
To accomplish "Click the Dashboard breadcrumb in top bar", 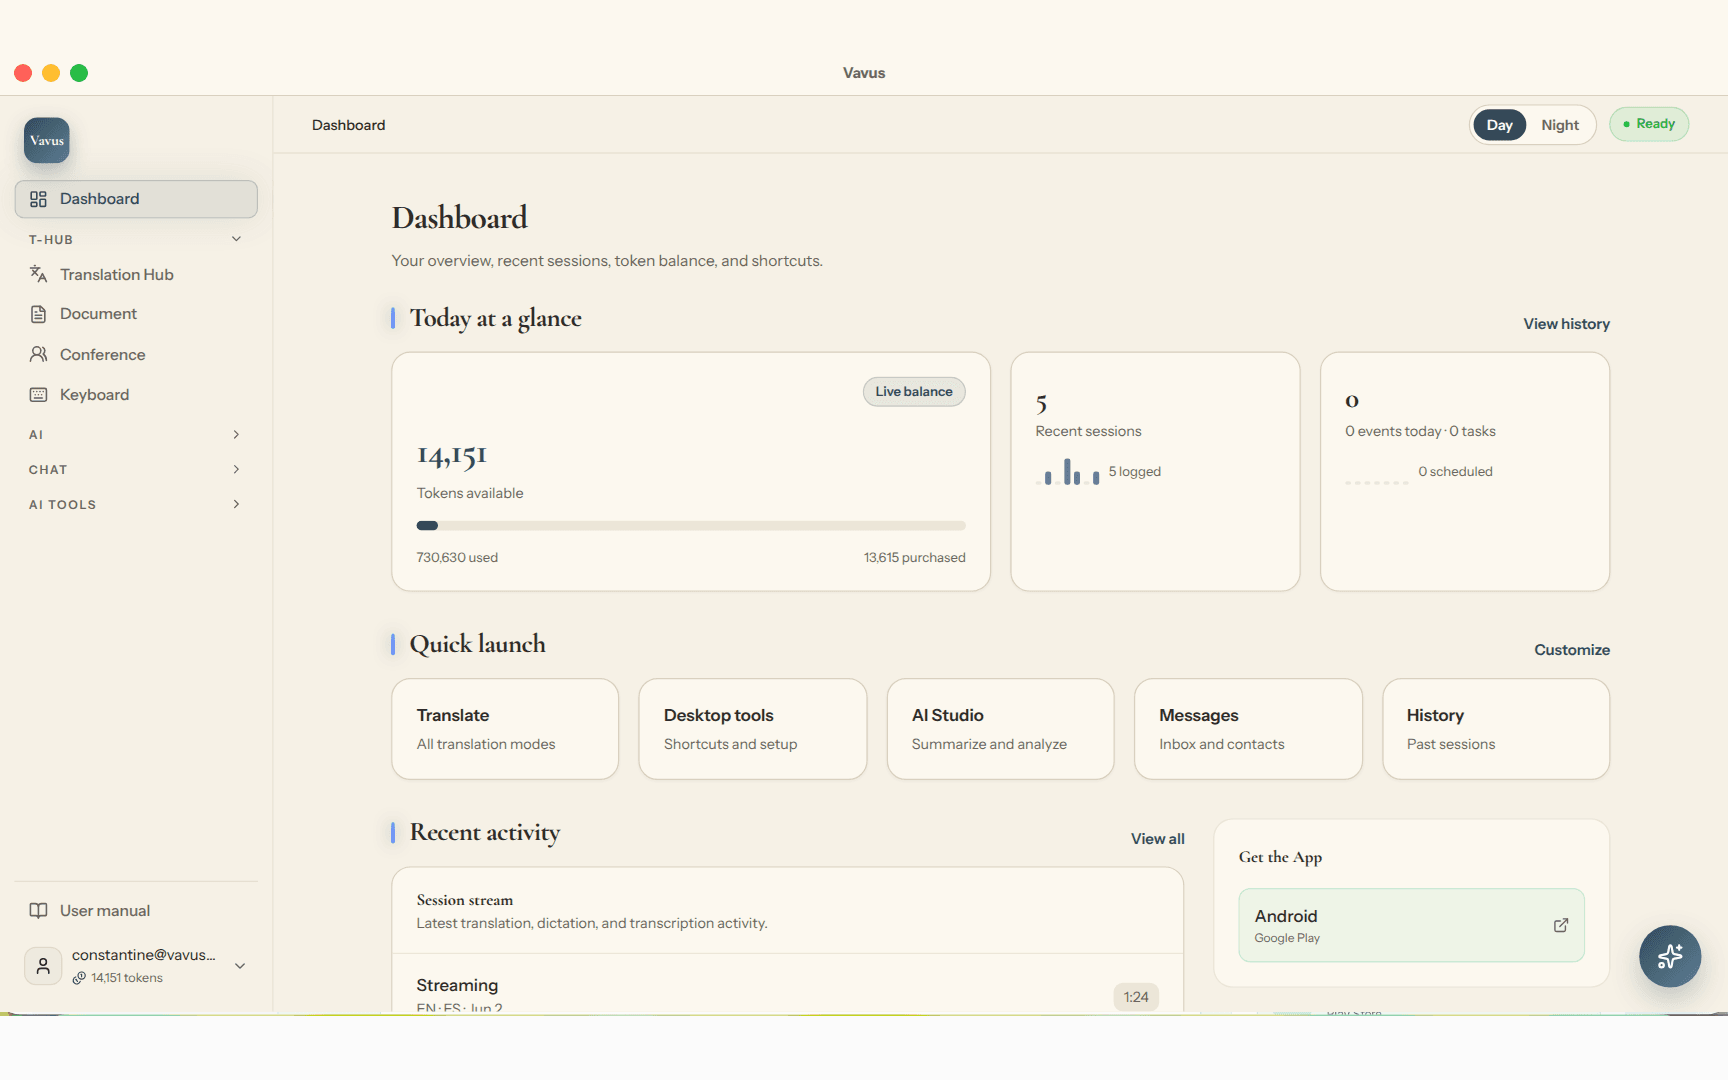I will (x=348, y=125).
